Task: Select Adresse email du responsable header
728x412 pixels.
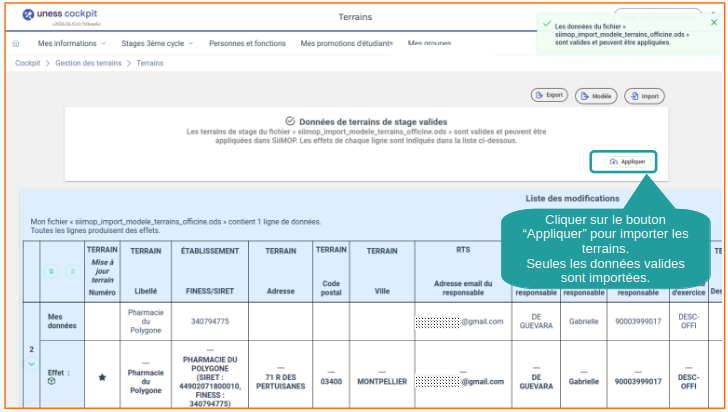Action: click(x=463, y=288)
